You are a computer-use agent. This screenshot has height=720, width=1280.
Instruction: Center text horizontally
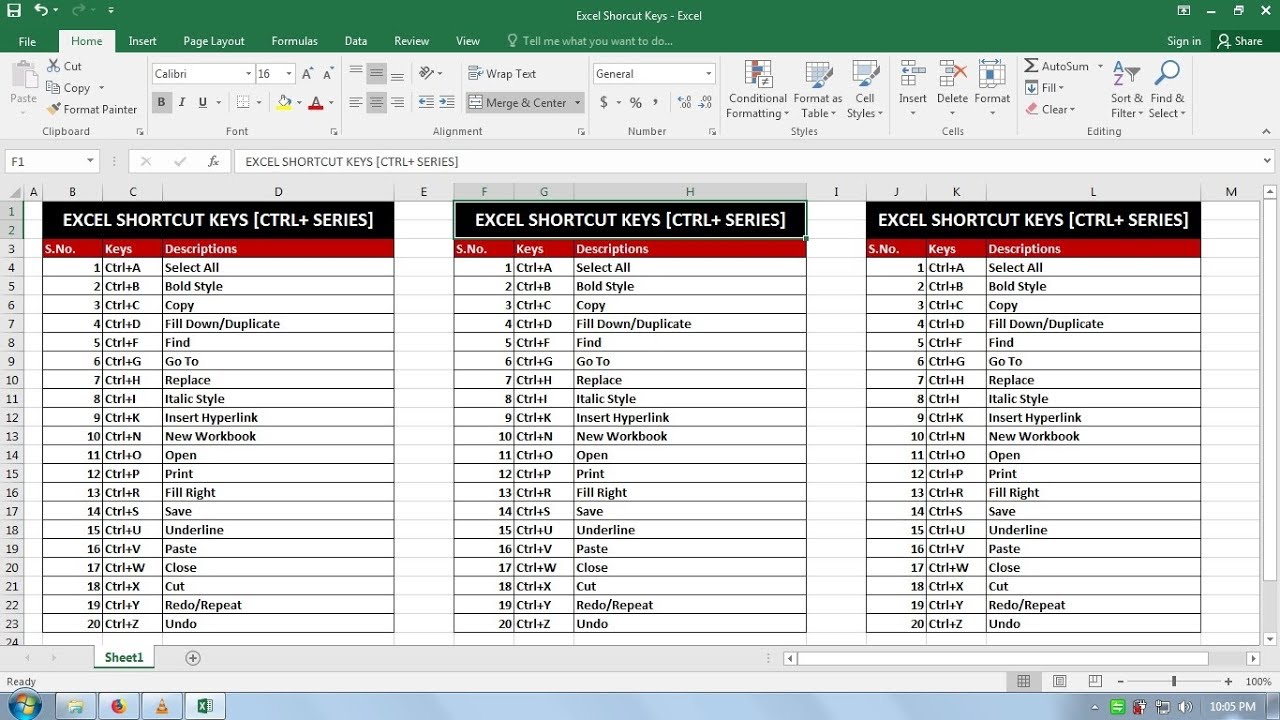[x=377, y=102]
